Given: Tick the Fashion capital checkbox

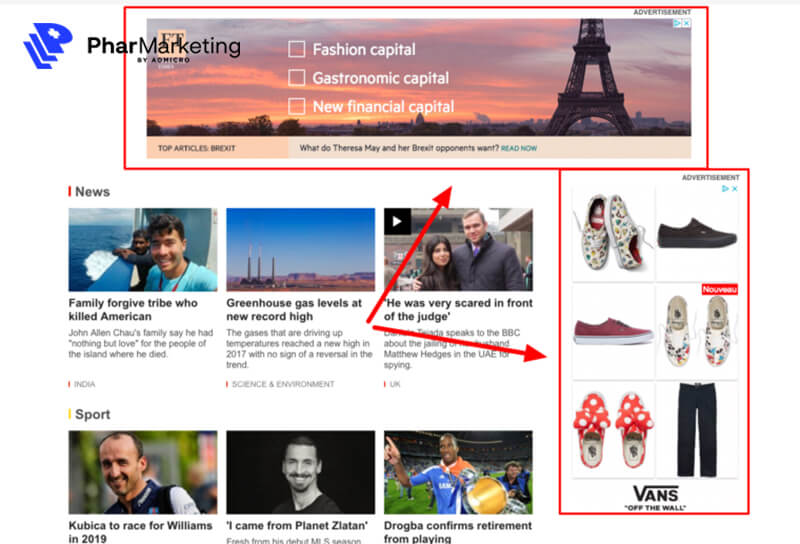Looking at the screenshot, I should (x=297, y=50).
